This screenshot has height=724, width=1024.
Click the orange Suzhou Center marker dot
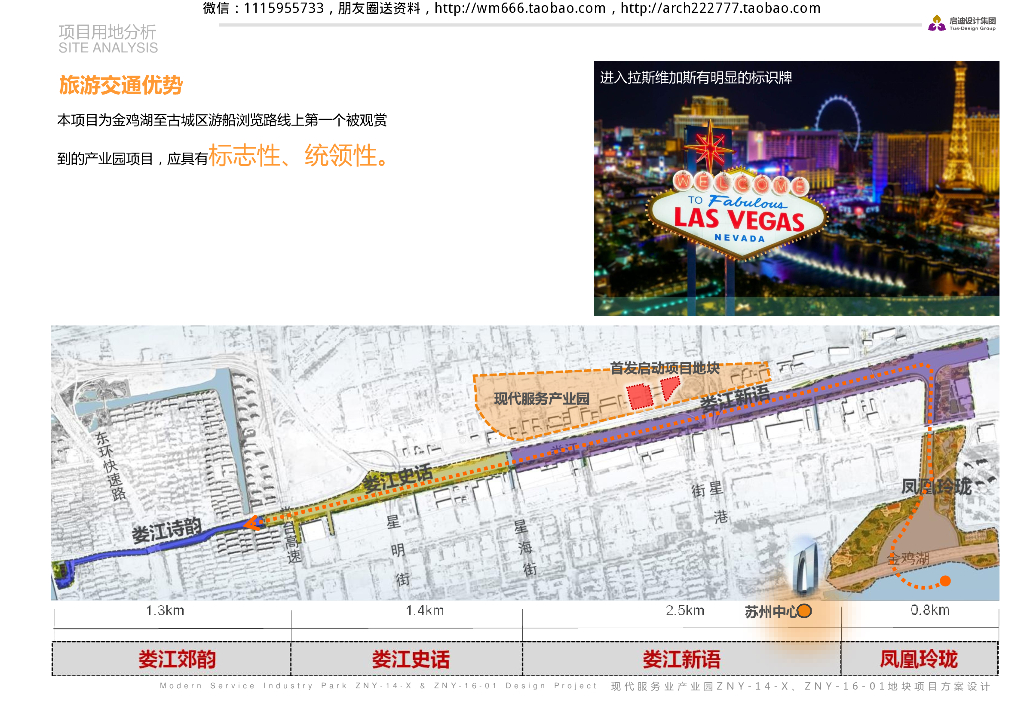[805, 611]
